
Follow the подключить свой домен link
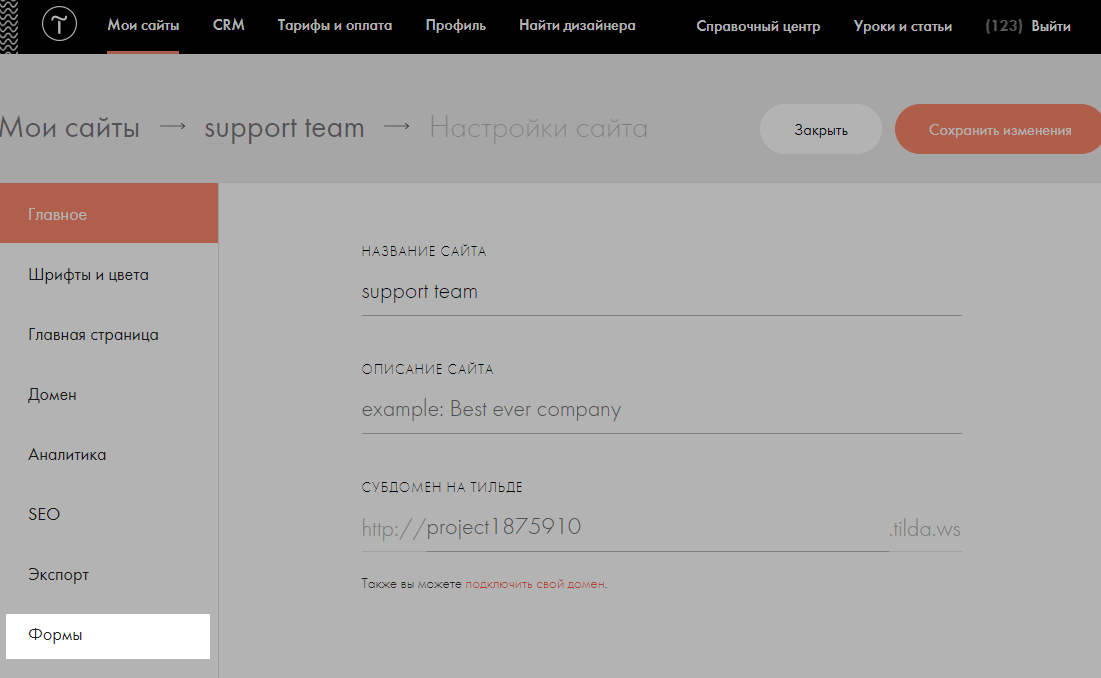[535, 584]
